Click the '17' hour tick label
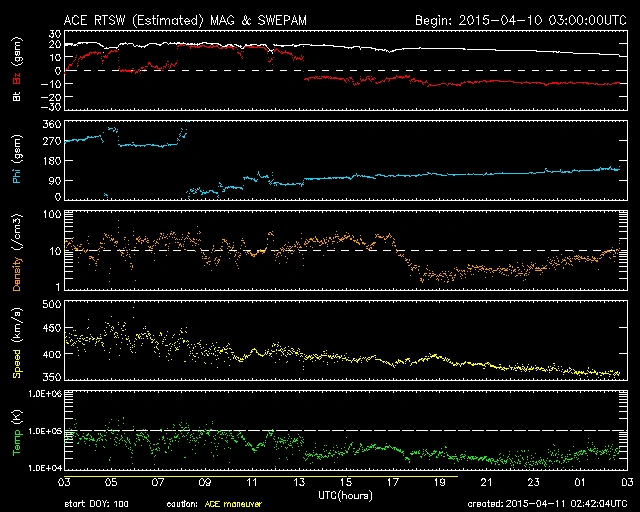Image resolution: width=640 pixels, height=512 pixels. pyautogui.click(x=393, y=482)
